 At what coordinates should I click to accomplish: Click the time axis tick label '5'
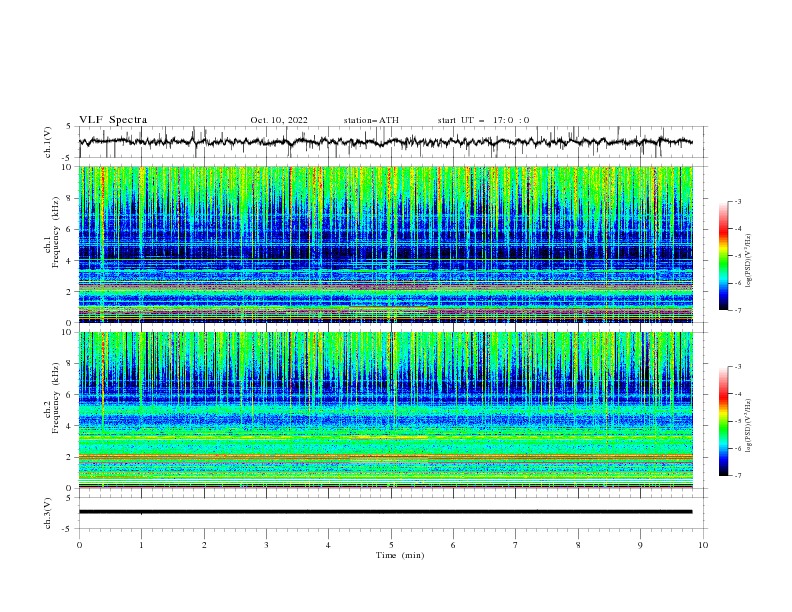(x=391, y=545)
